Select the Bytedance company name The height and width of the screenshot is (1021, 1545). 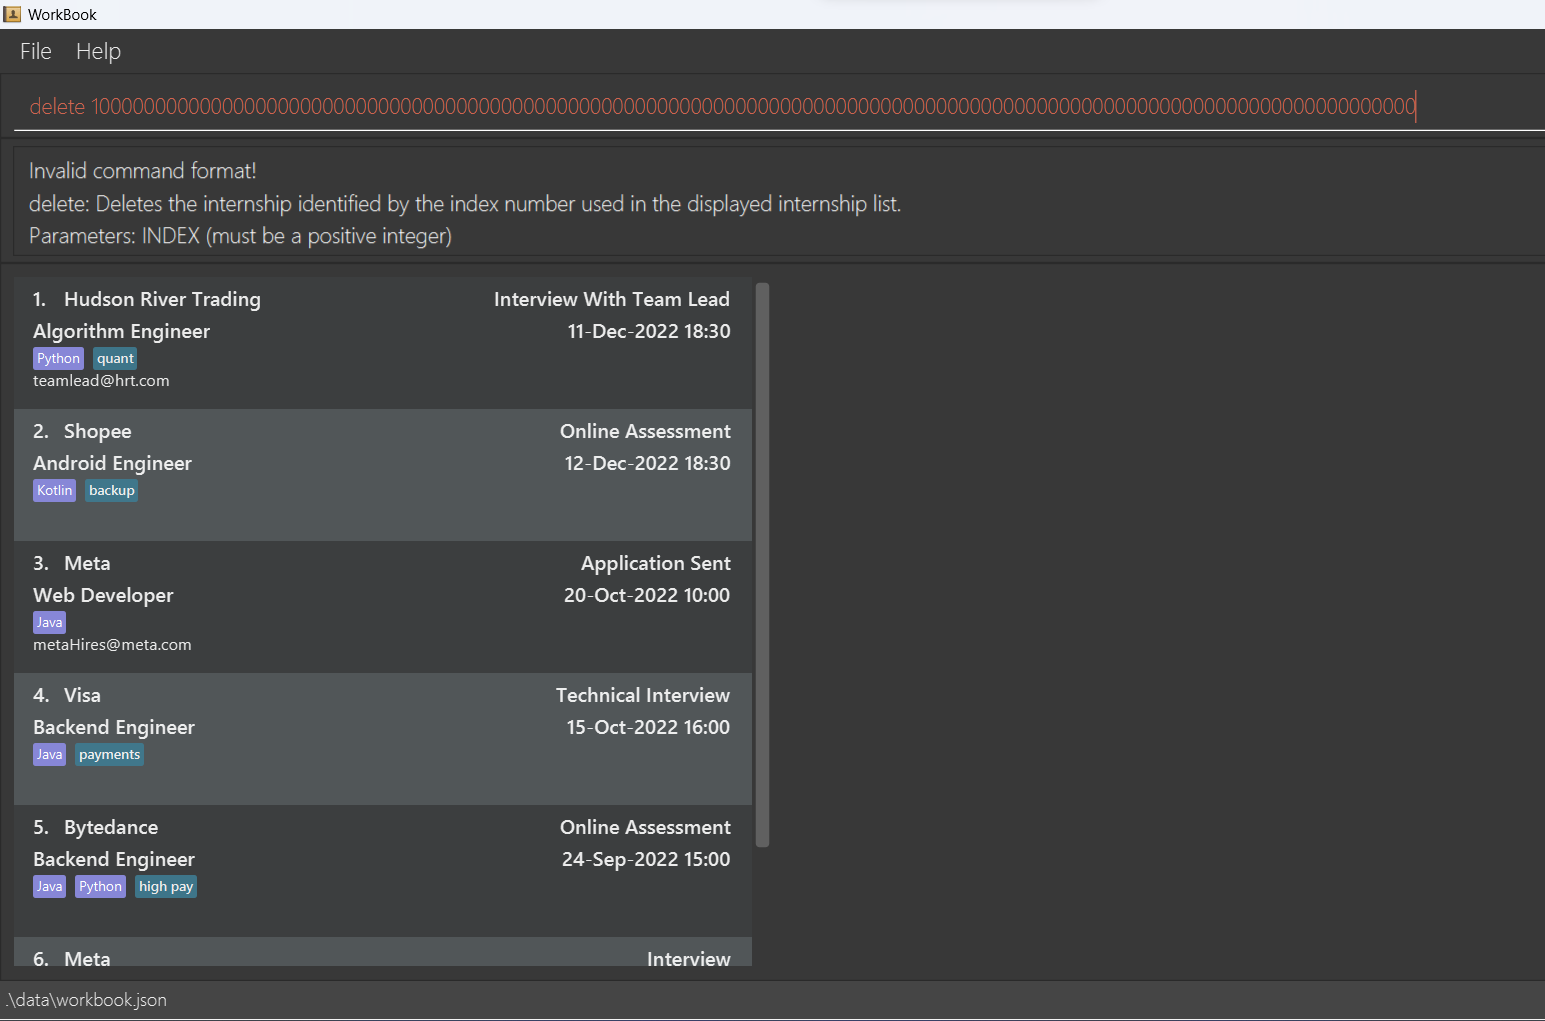[x=111, y=827]
